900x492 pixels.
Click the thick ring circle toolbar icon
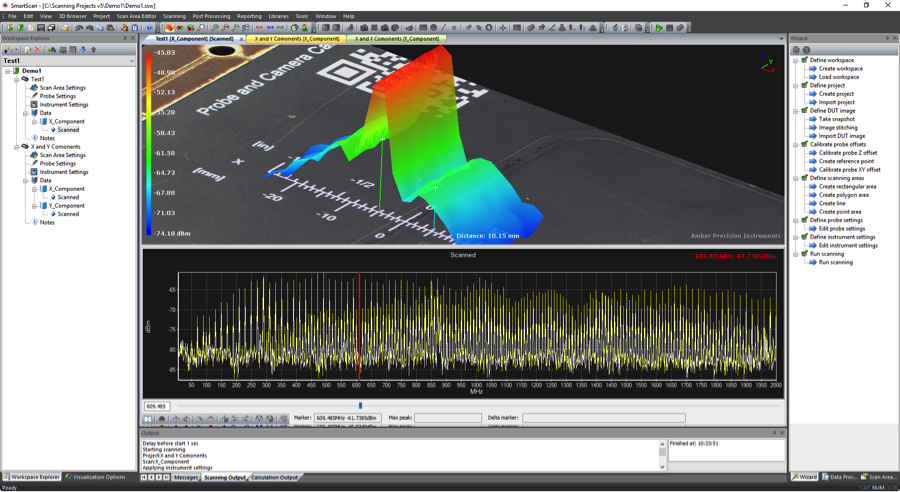[489, 28]
